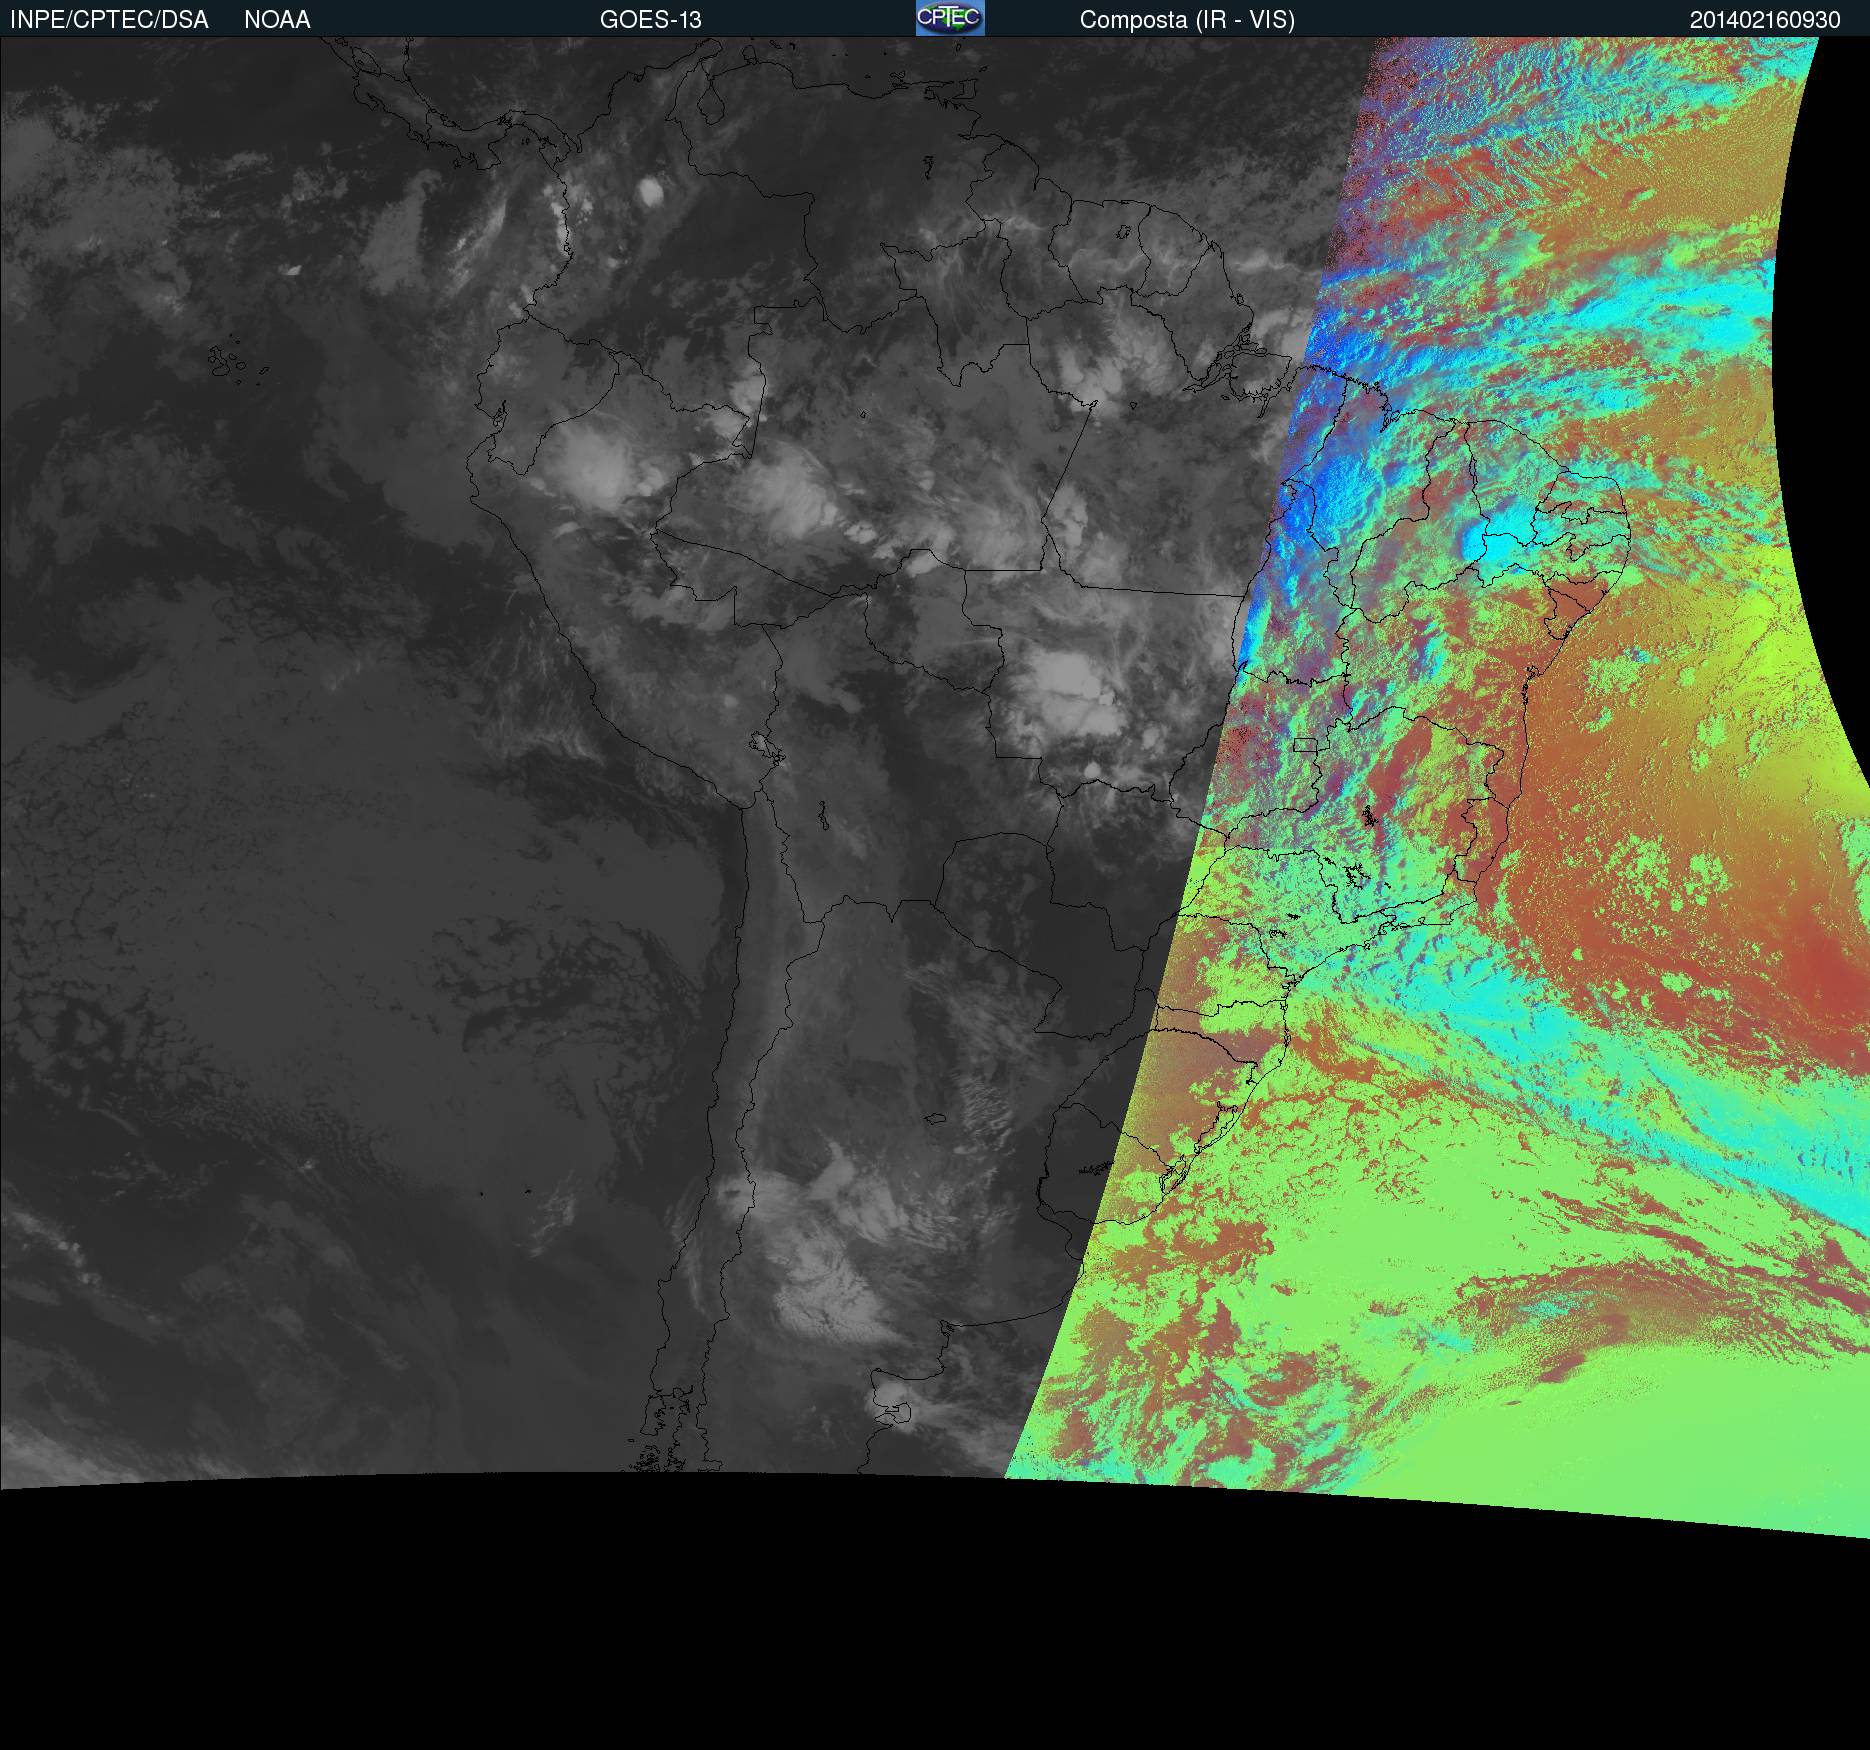
Task: Select the INPE/CPTEC/DSA header text
Action: point(109,20)
